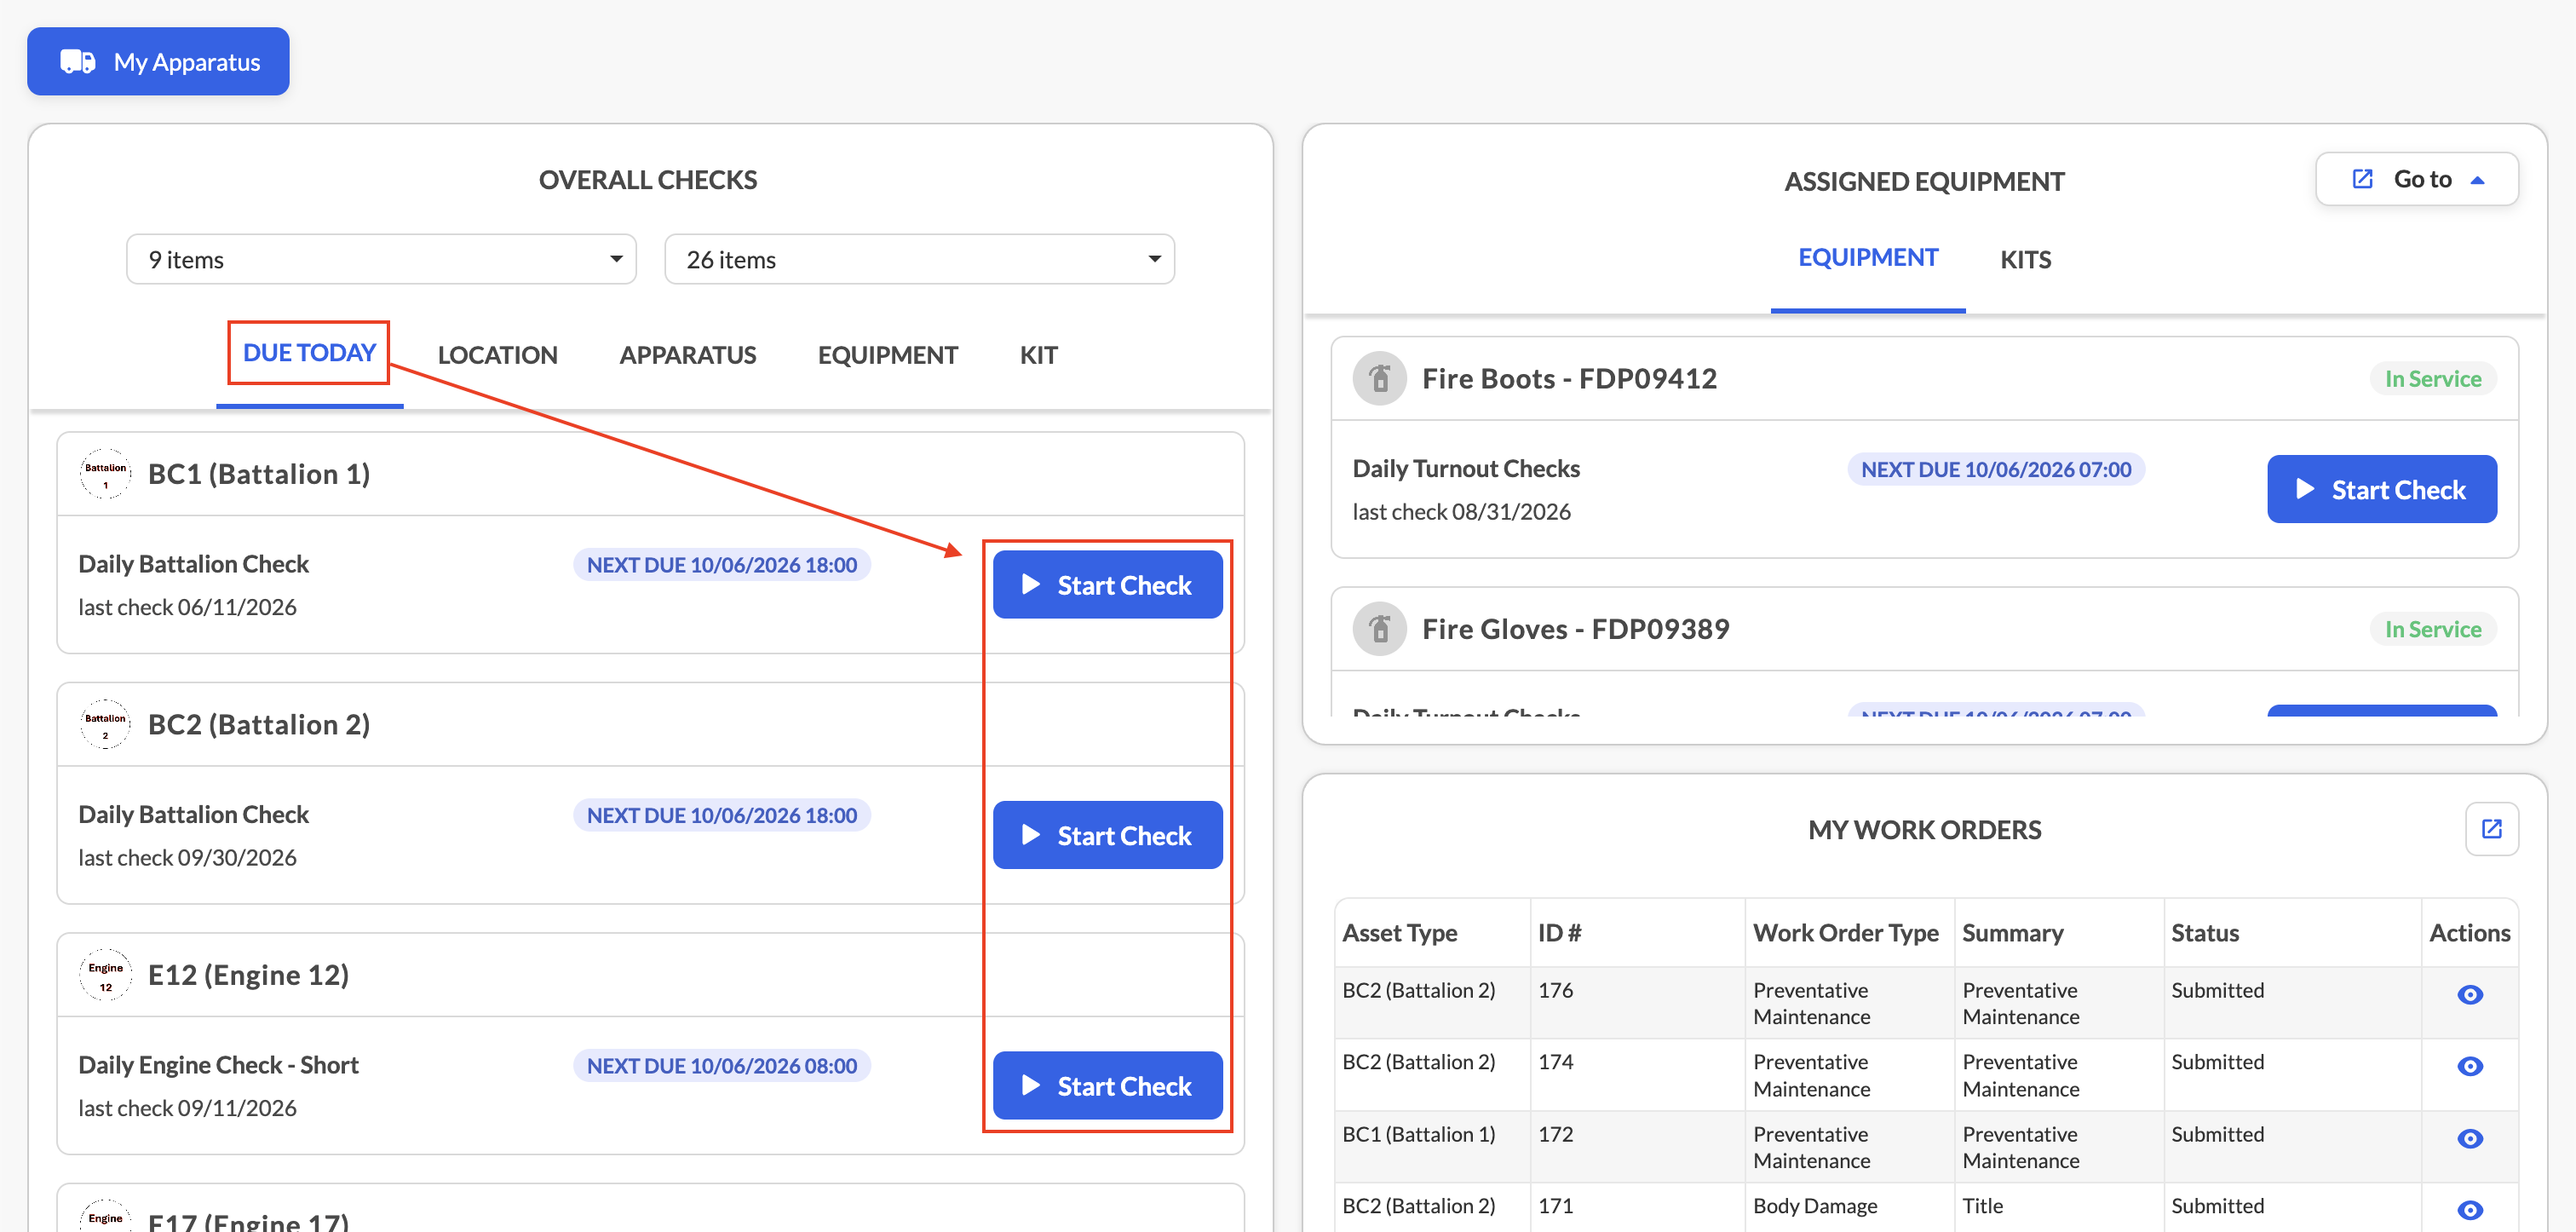This screenshot has height=1232, width=2576.
Task: Switch to the KITS tab
Action: [x=2025, y=260]
